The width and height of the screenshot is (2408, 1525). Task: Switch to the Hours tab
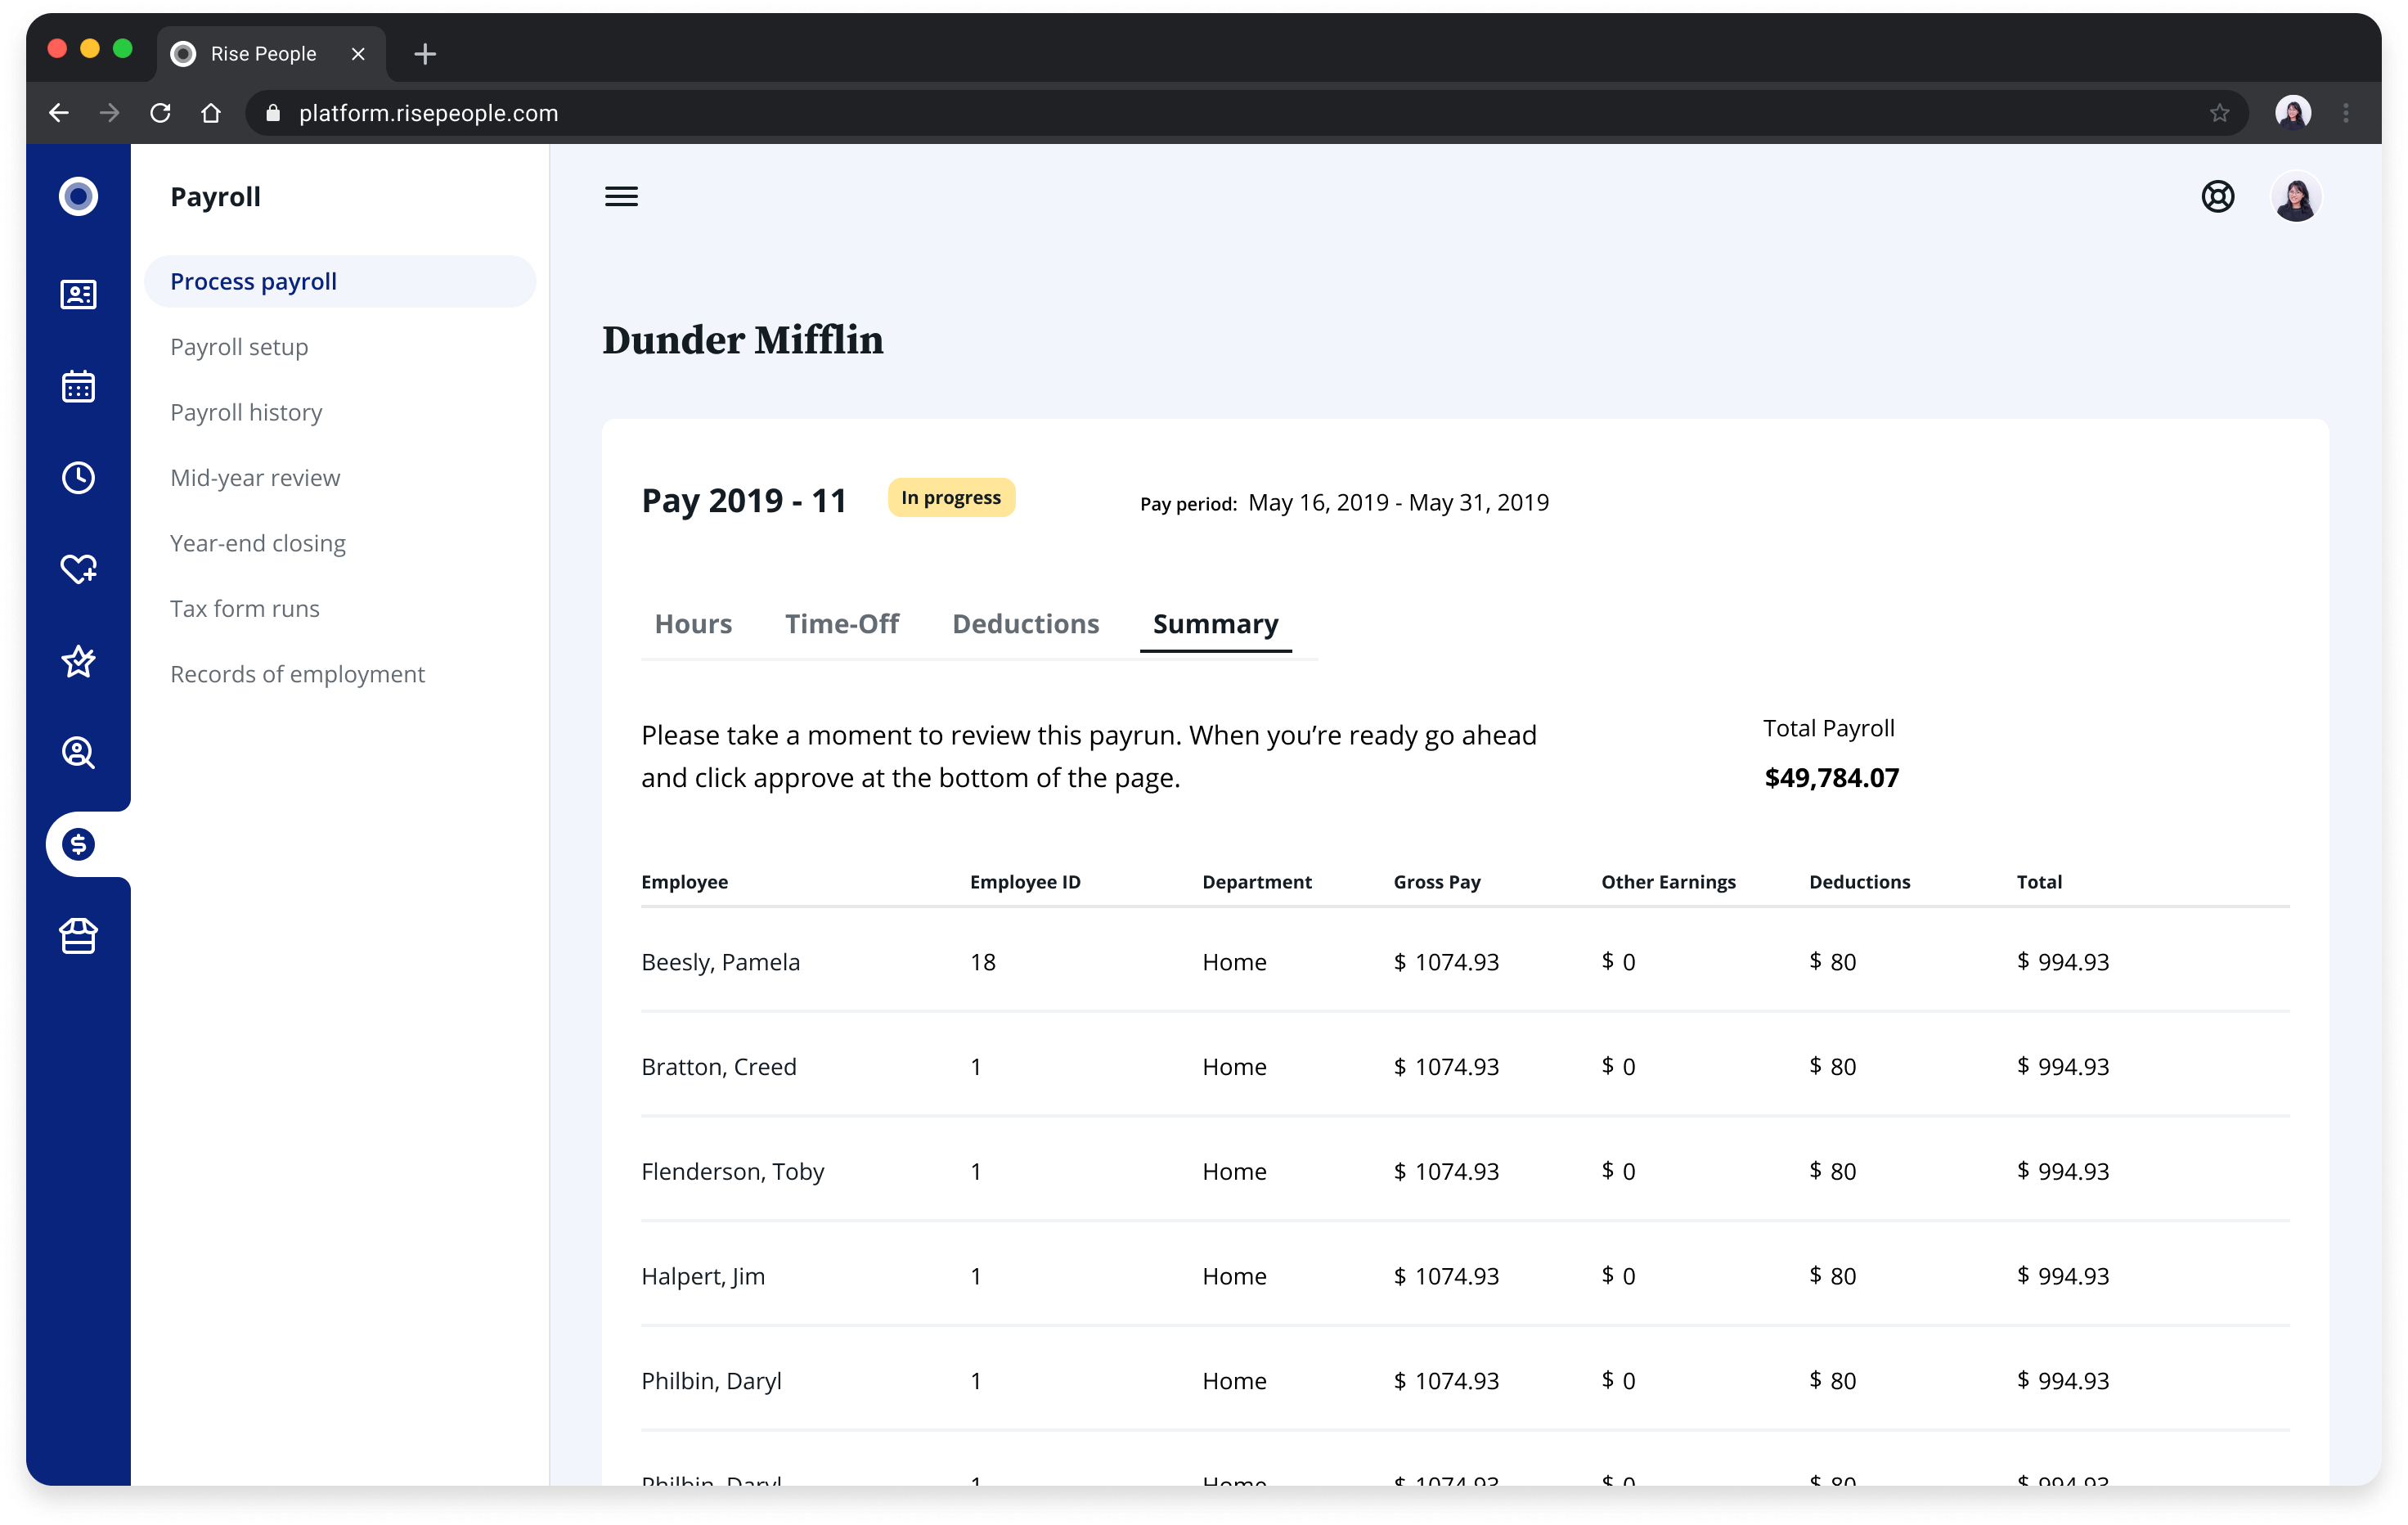(x=693, y=624)
